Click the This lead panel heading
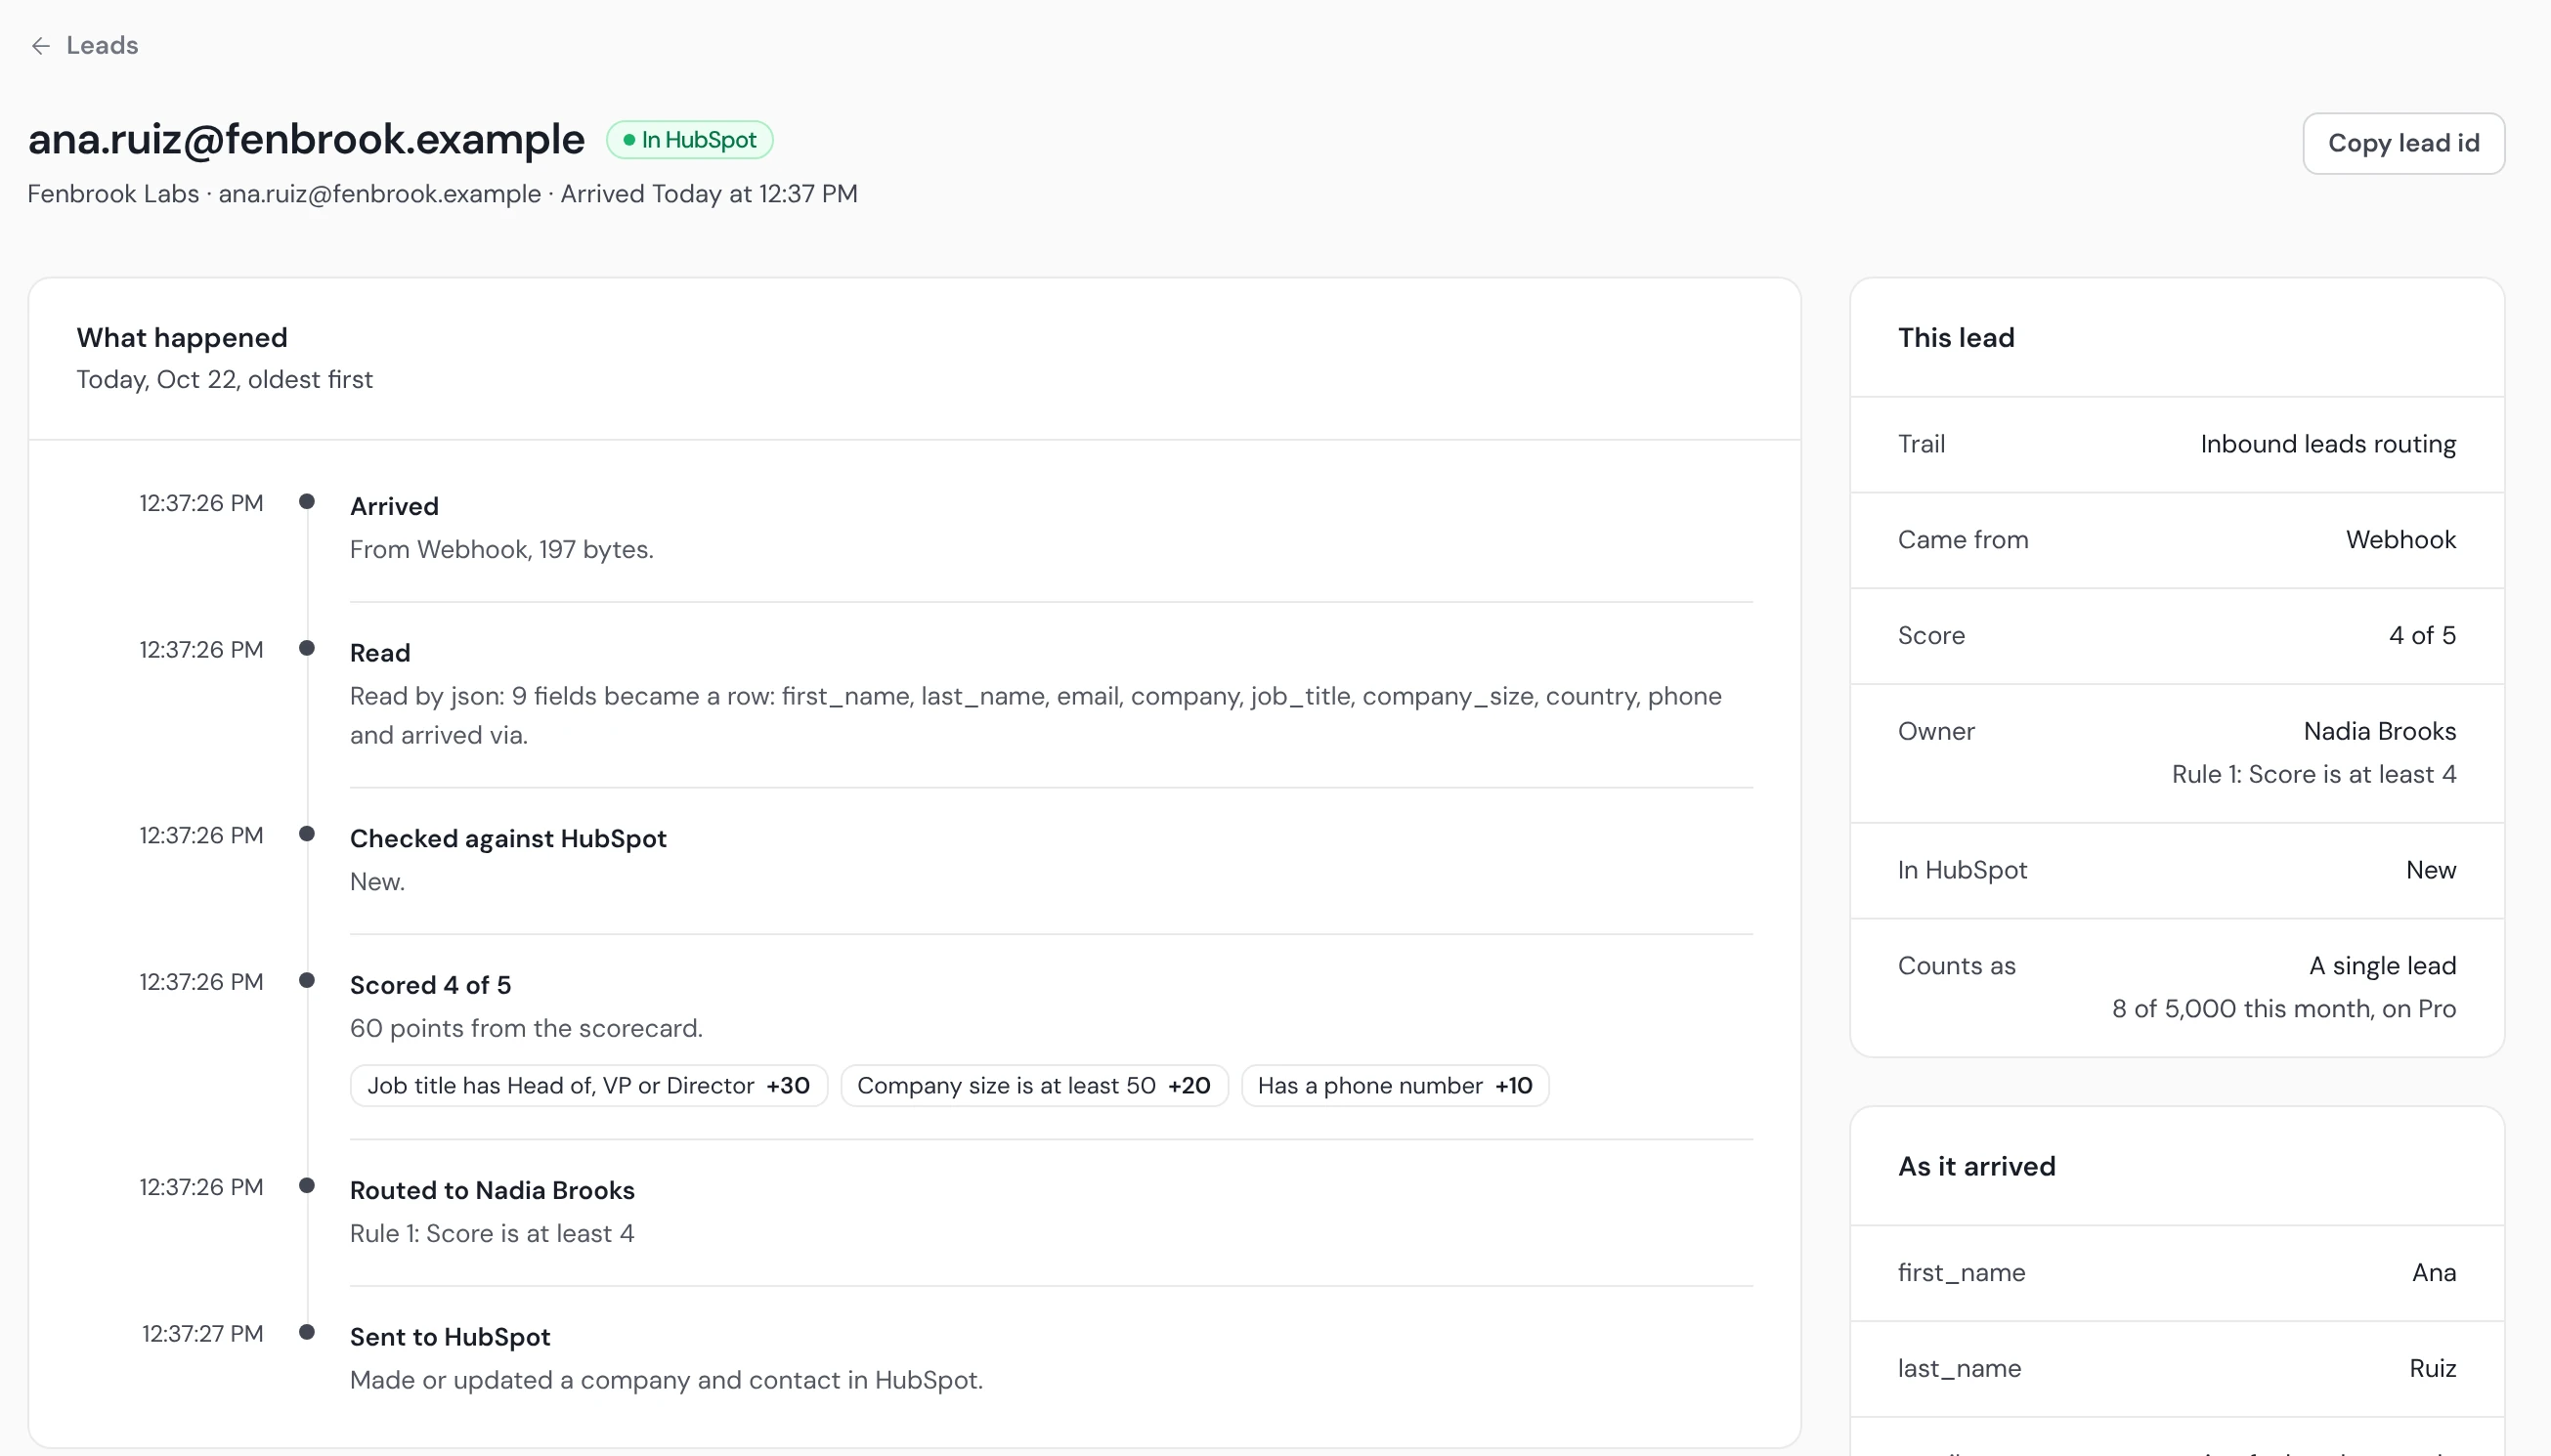This screenshot has width=2551, height=1456. 1956,338
